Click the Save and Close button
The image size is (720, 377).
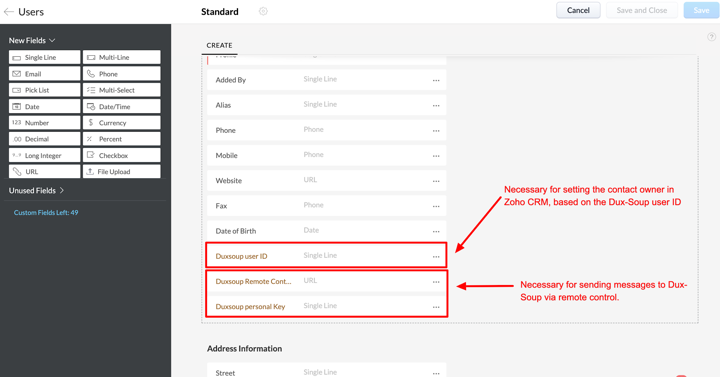pyautogui.click(x=641, y=10)
